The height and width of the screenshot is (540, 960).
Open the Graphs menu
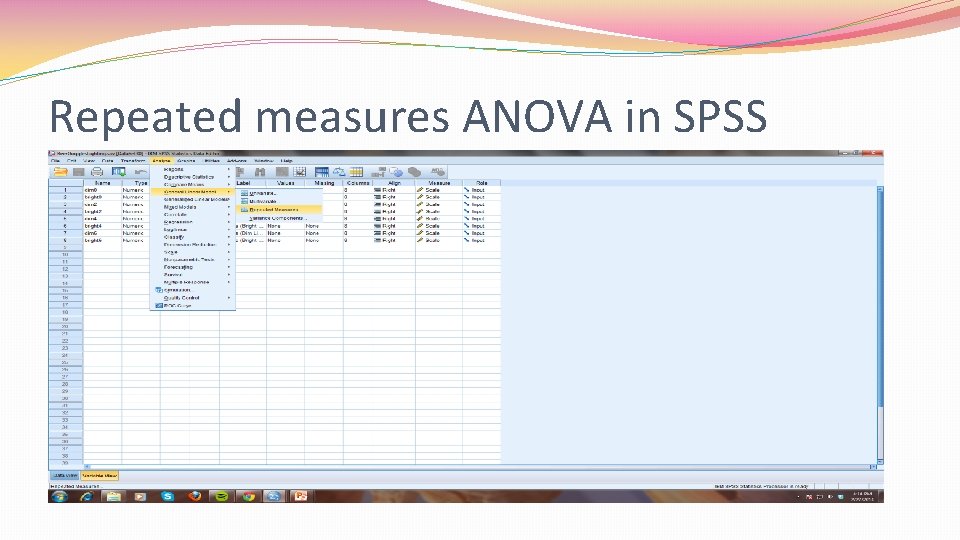[186, 161]
